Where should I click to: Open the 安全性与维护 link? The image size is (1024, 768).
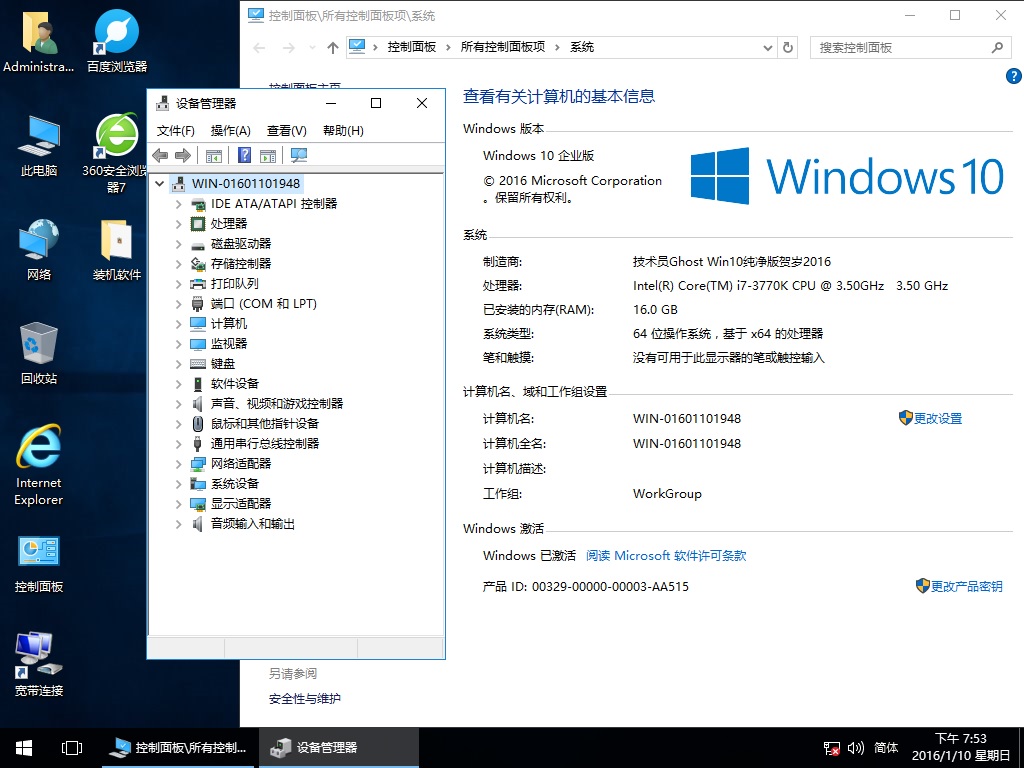point(304,699)
